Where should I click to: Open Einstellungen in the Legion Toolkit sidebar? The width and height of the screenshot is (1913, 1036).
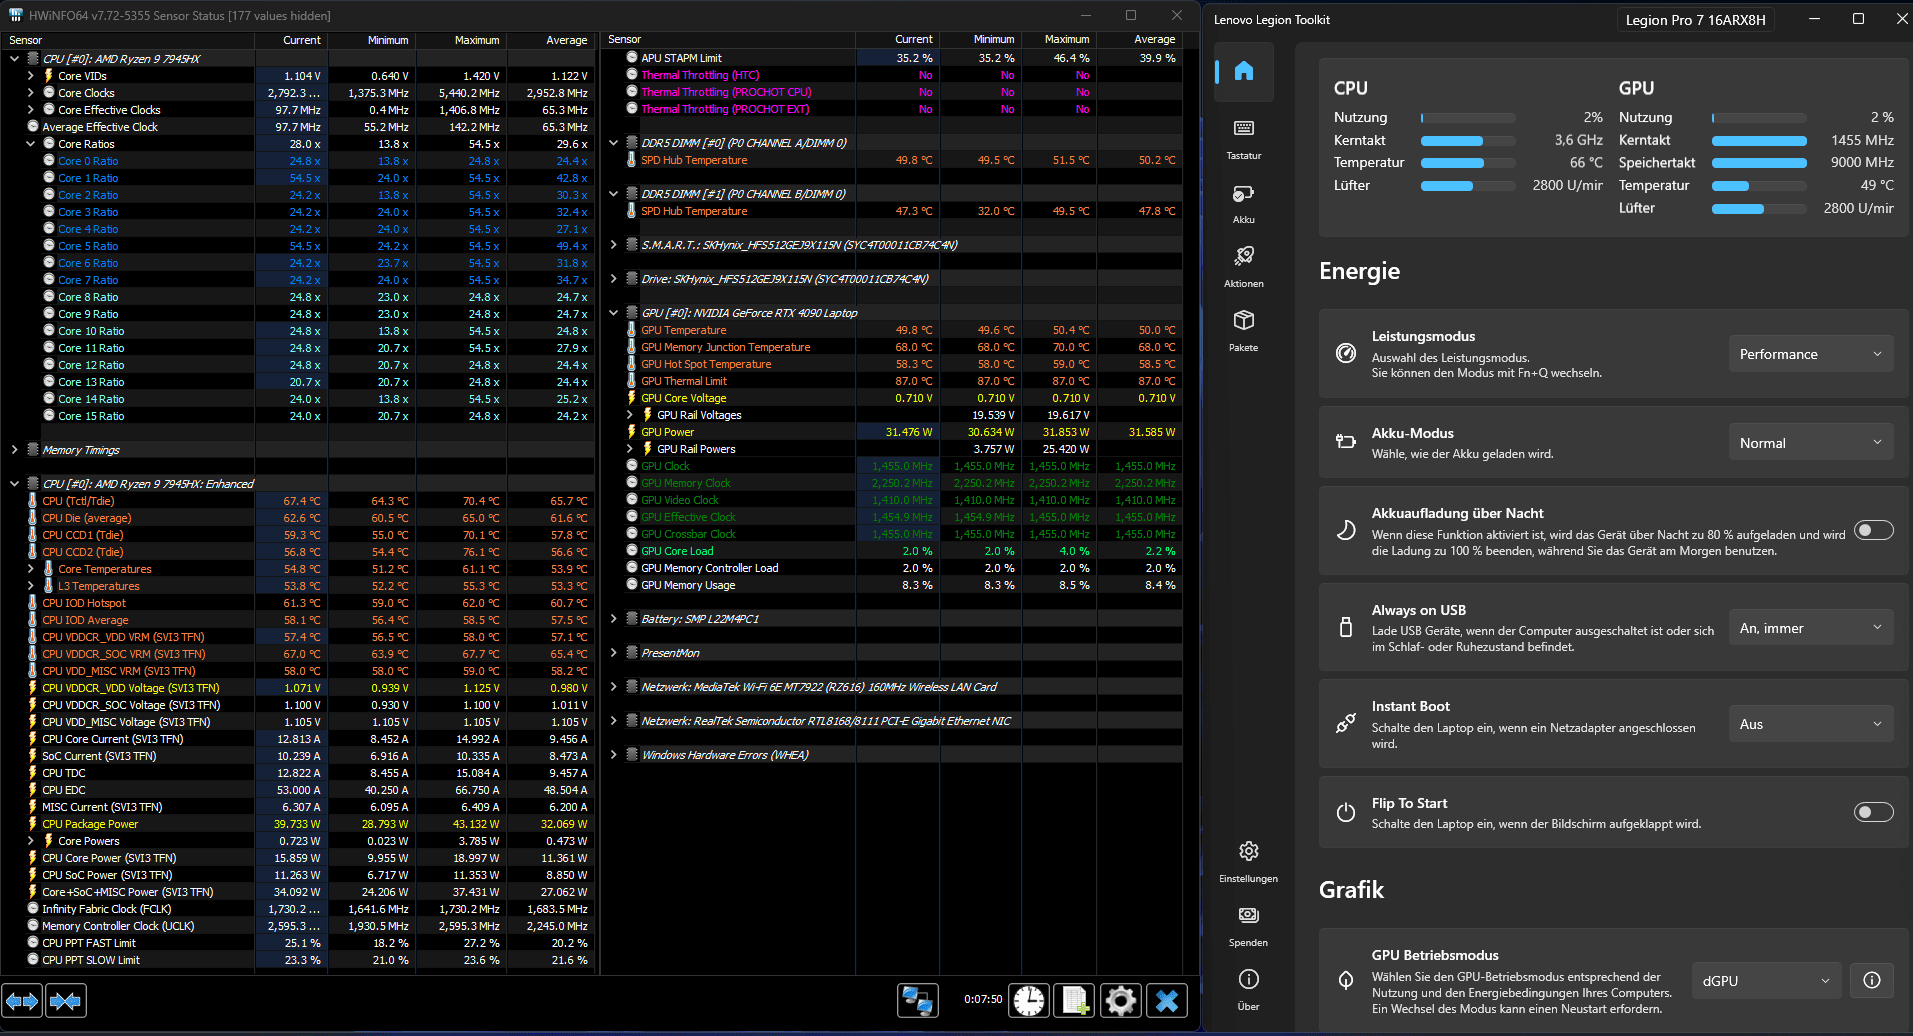(x=1248, y=861)
